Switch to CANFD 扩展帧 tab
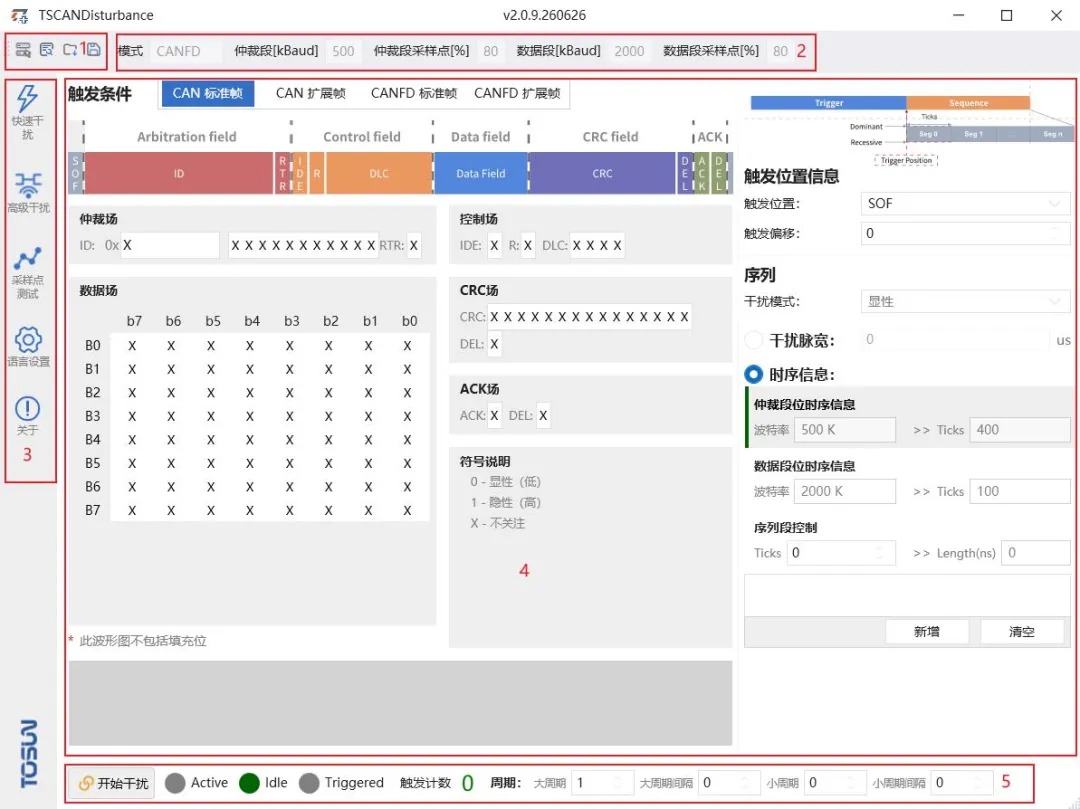This screenshot has width=1080, height=809. (x=517, y=94)
